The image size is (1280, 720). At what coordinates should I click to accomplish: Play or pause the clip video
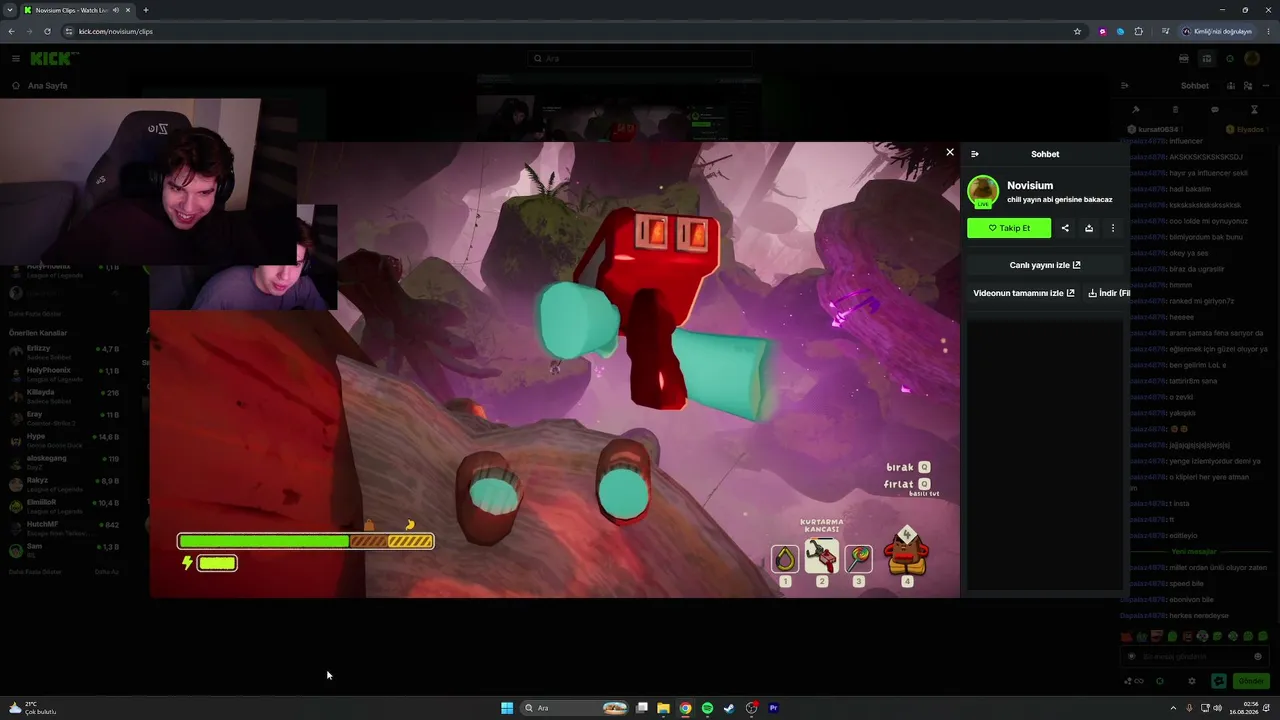pos(555,370)
